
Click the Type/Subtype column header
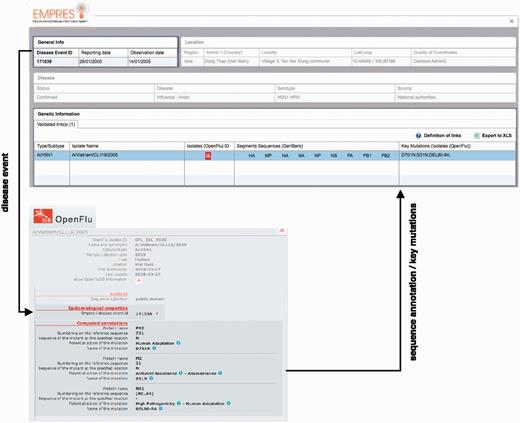coord(52,146)
